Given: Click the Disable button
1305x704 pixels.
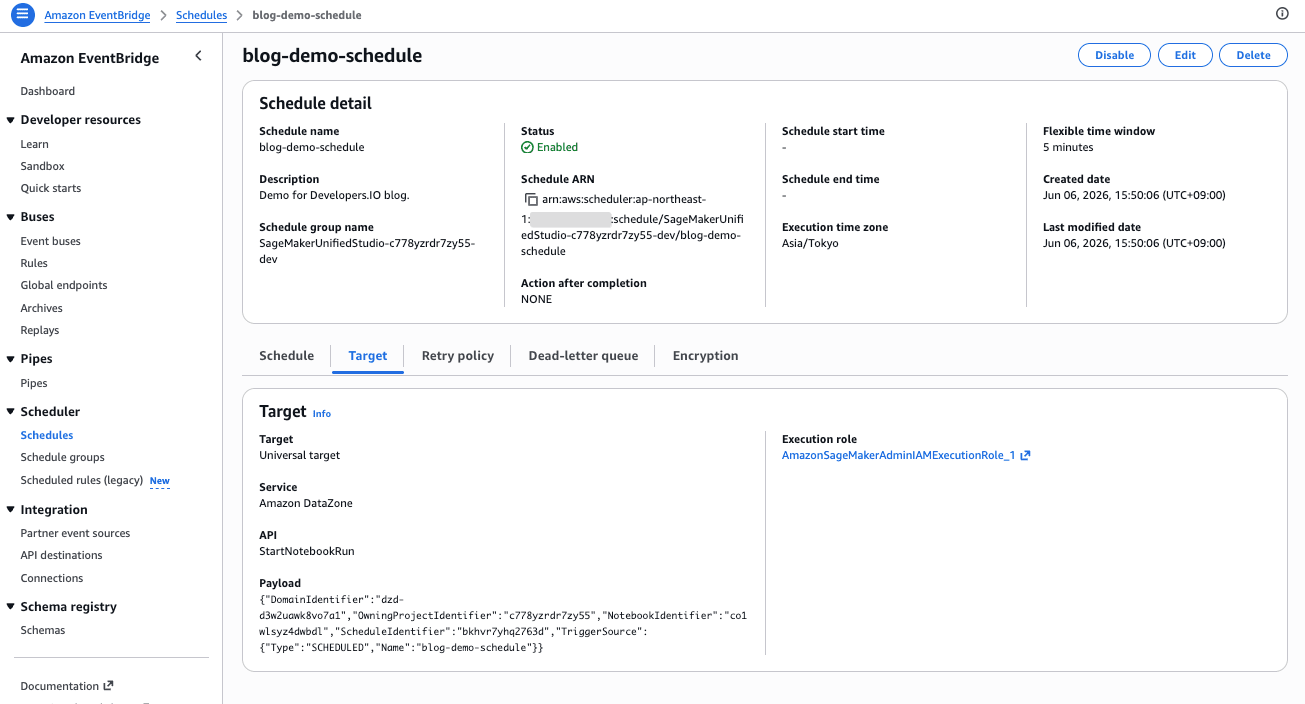Looking at the screenshot, I should point(1114,55).
